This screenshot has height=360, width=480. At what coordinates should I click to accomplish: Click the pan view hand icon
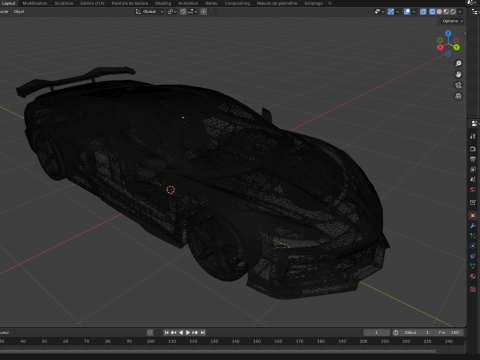458,74
